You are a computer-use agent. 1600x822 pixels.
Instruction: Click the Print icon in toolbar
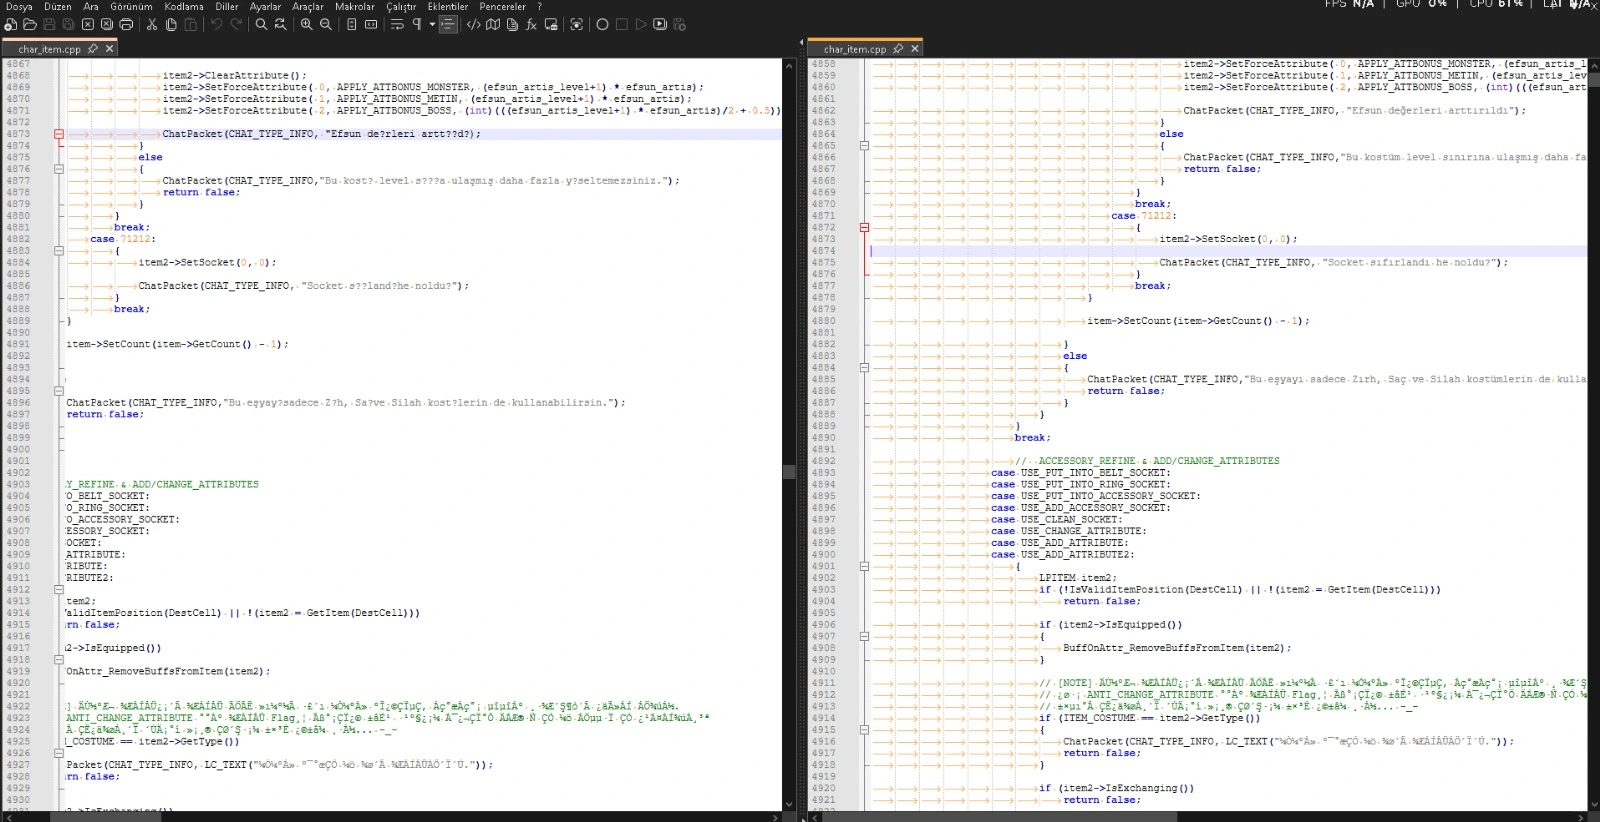point(126,24)
